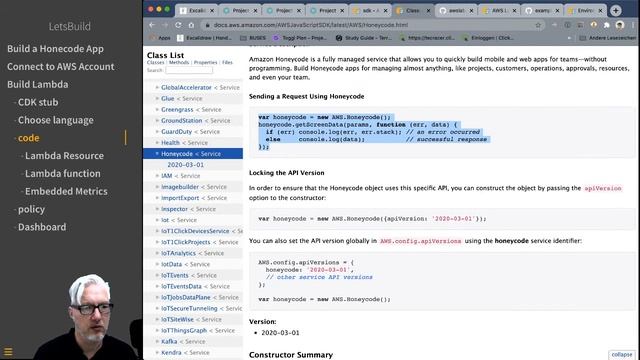Screen dimensions: 640x360
Task: Jump to Connect to AWS Account slide
Action: pyautogui.click(x=61, y=67)
